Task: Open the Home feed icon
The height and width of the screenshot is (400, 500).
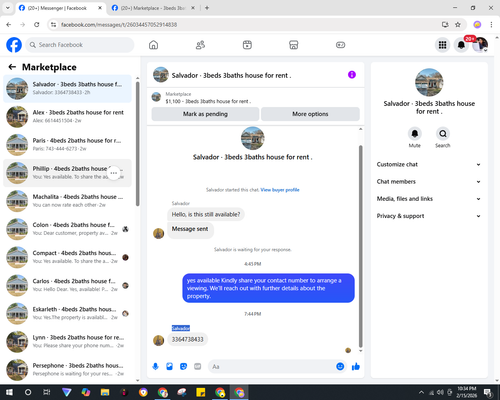Action: (153, 45)
